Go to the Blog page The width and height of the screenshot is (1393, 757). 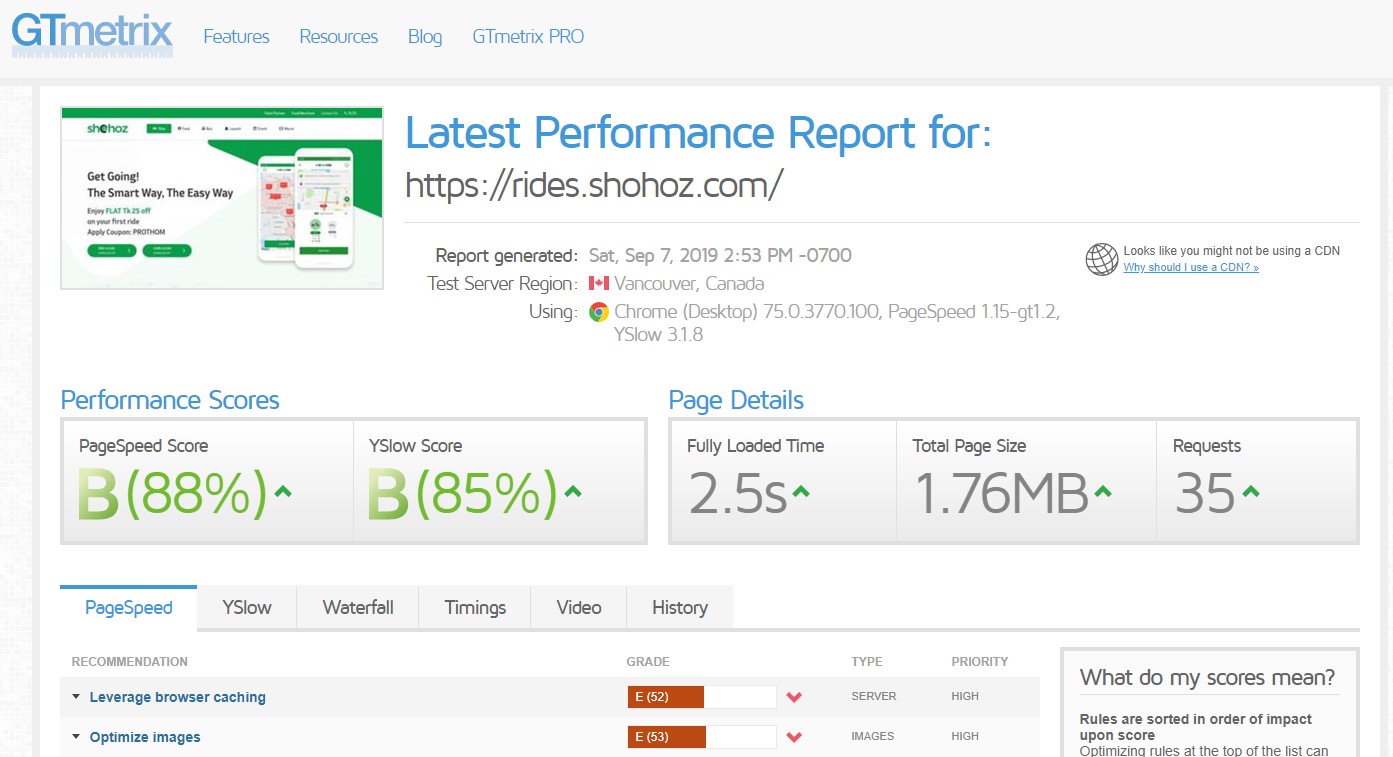pyautogui.click(x=425, y=37)
